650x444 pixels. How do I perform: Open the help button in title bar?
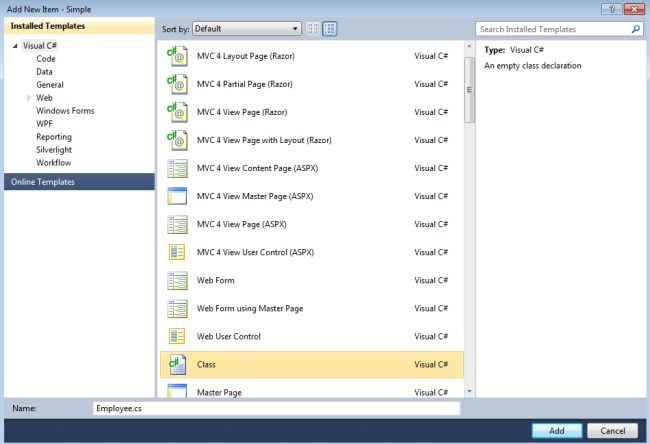[612, 9]
